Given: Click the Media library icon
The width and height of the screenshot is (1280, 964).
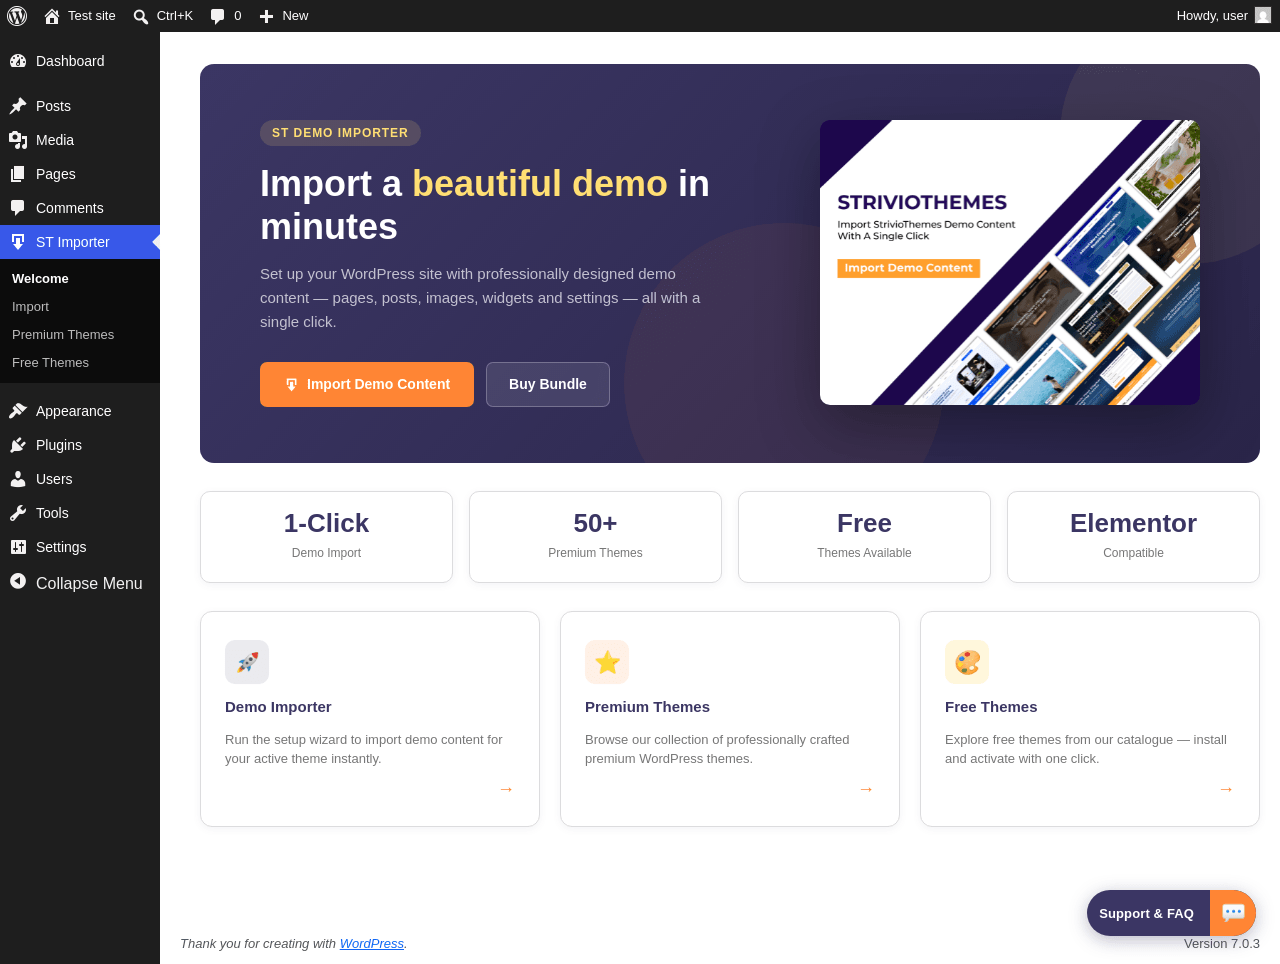Looking at the screenshot, I should pos(18,140).
